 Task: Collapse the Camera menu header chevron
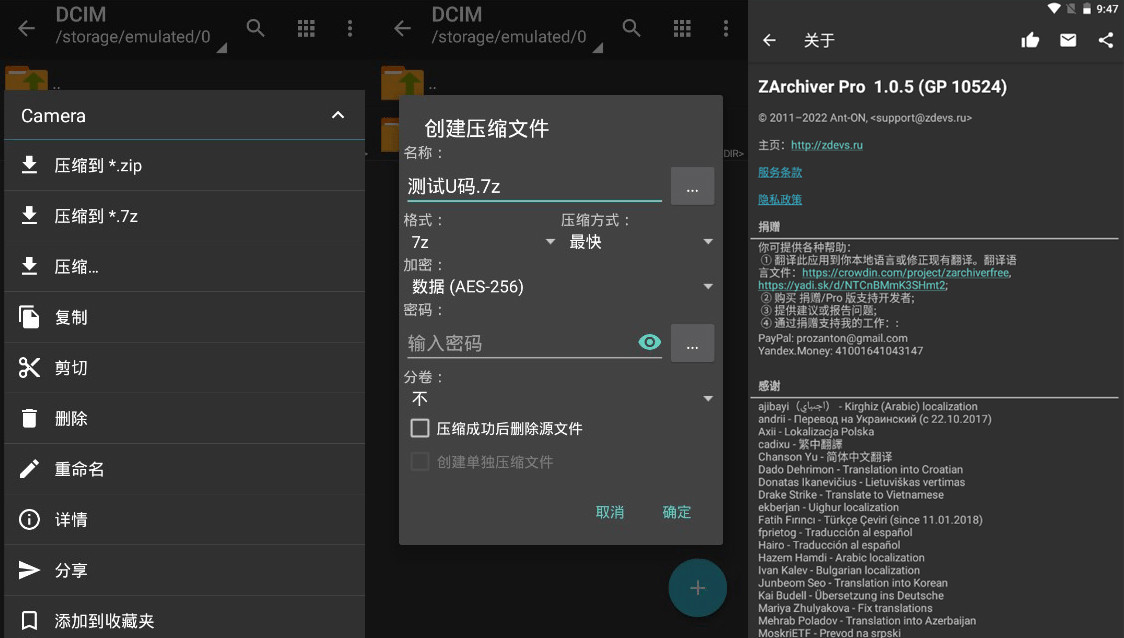coord(338,115)
